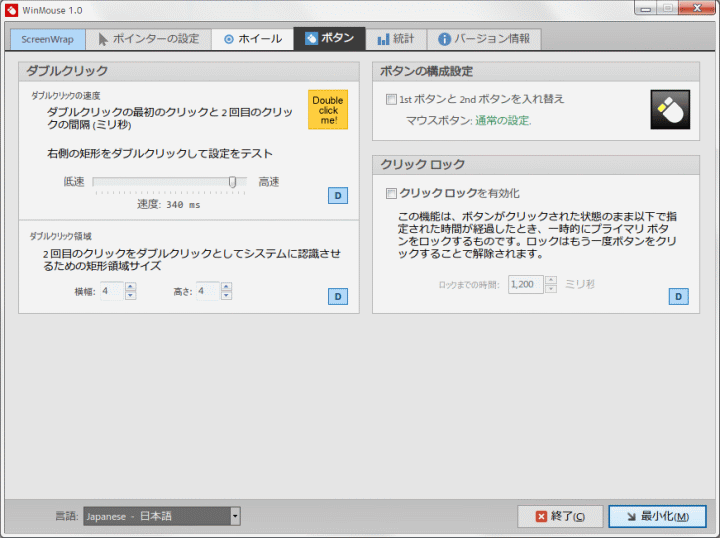Viewport: 720px width, 538px height.
Task: Enable the クリック ロックを有効化 checkbox
Action: point(391,193)
